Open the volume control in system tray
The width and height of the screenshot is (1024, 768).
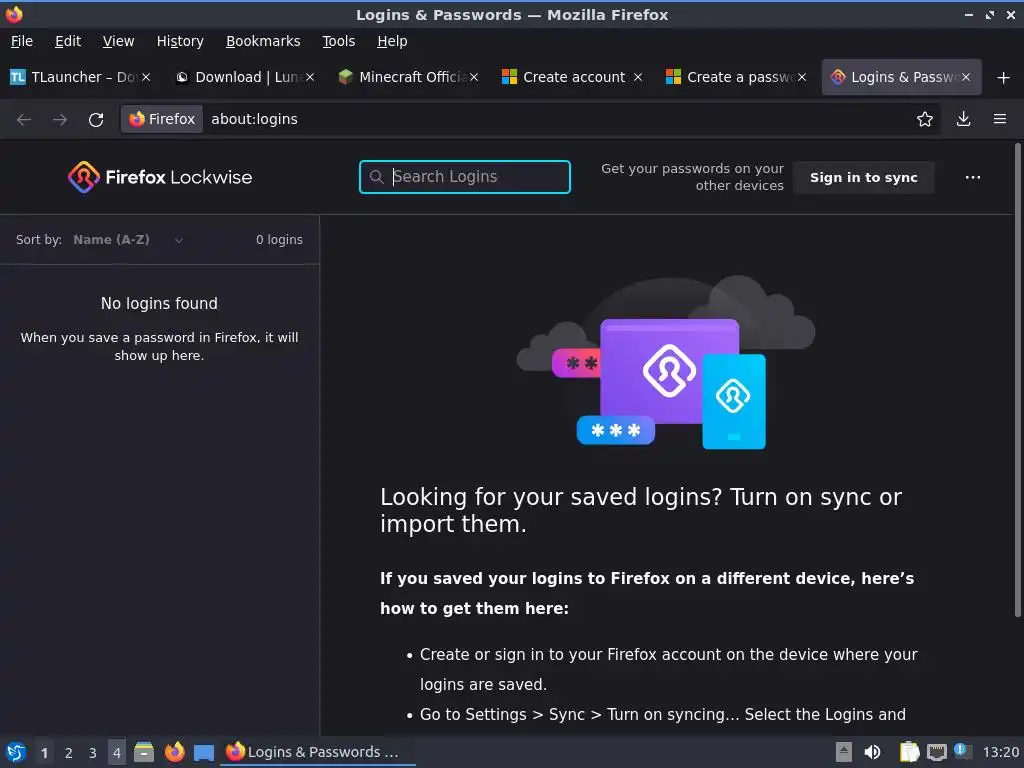[x=872, y=752]
